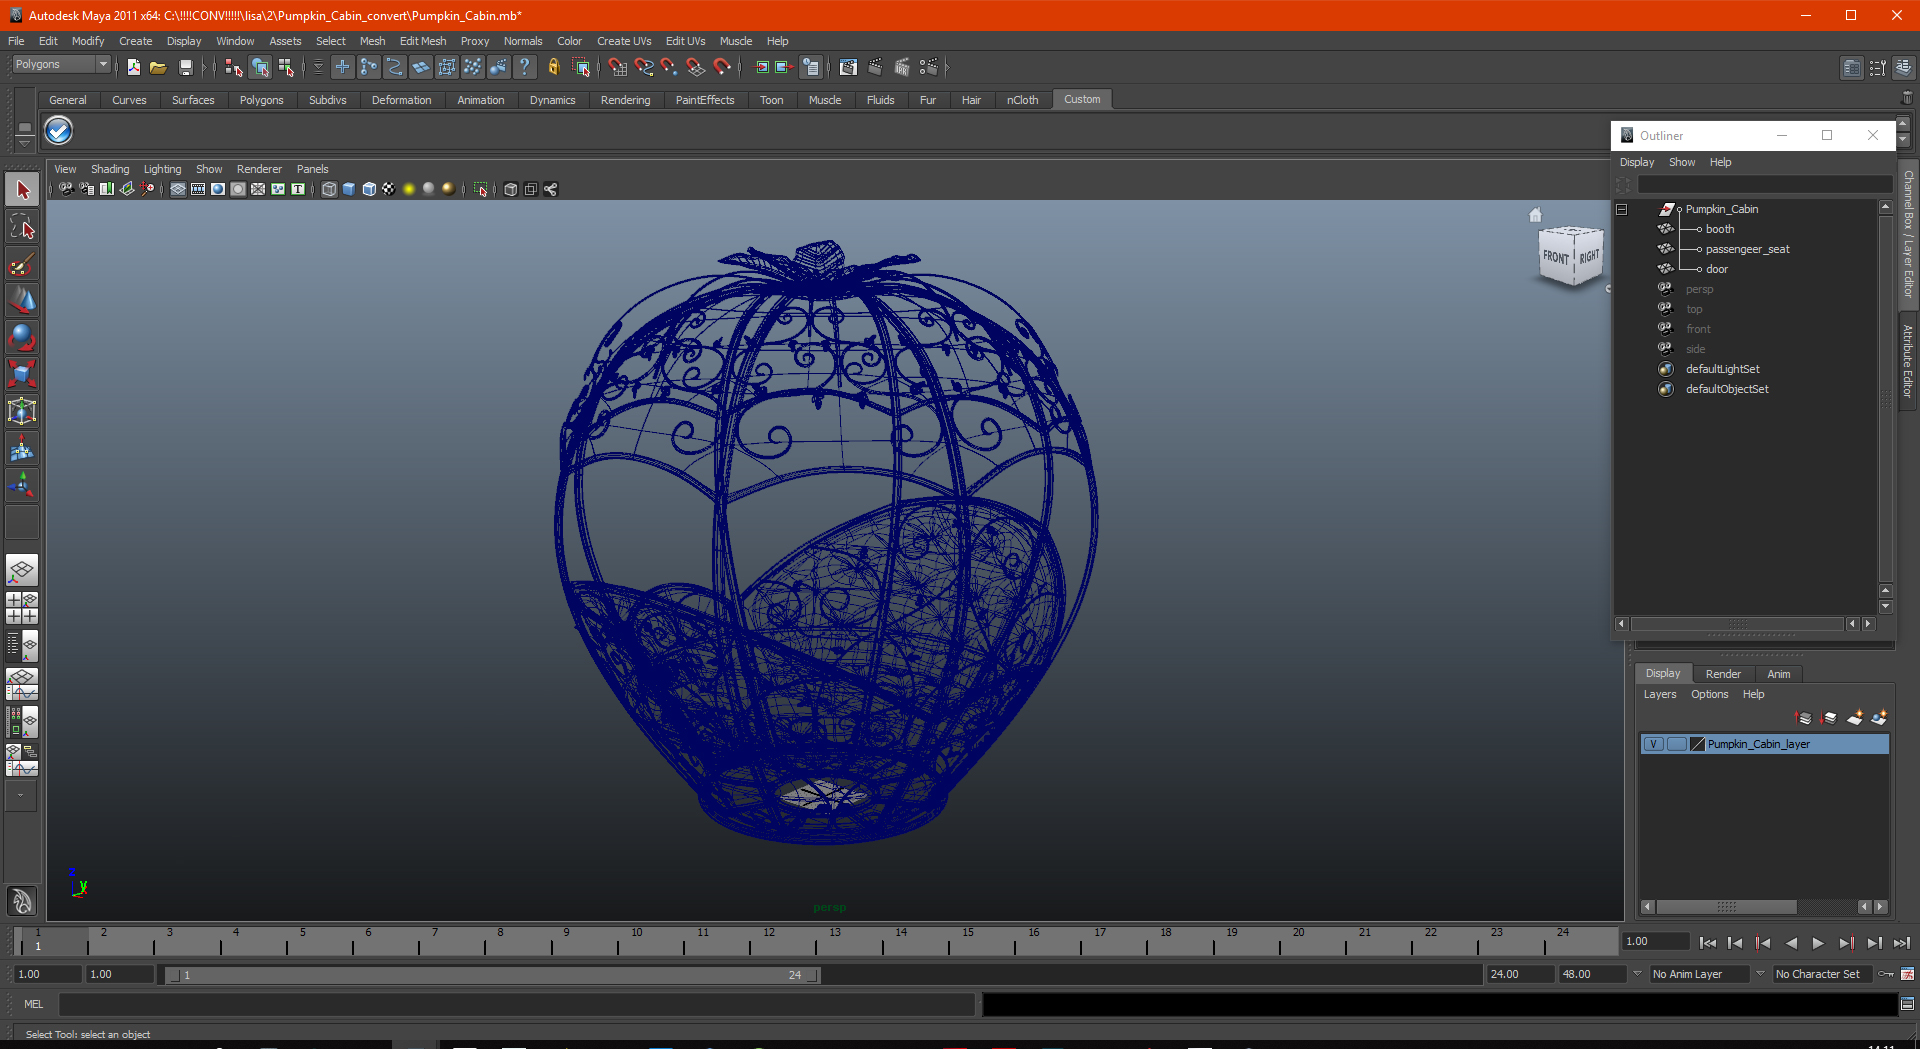Open Pumpkin_Cabin_layer color swatch
This screenshot has height=1049, width=1920.
coord(1697,744)
